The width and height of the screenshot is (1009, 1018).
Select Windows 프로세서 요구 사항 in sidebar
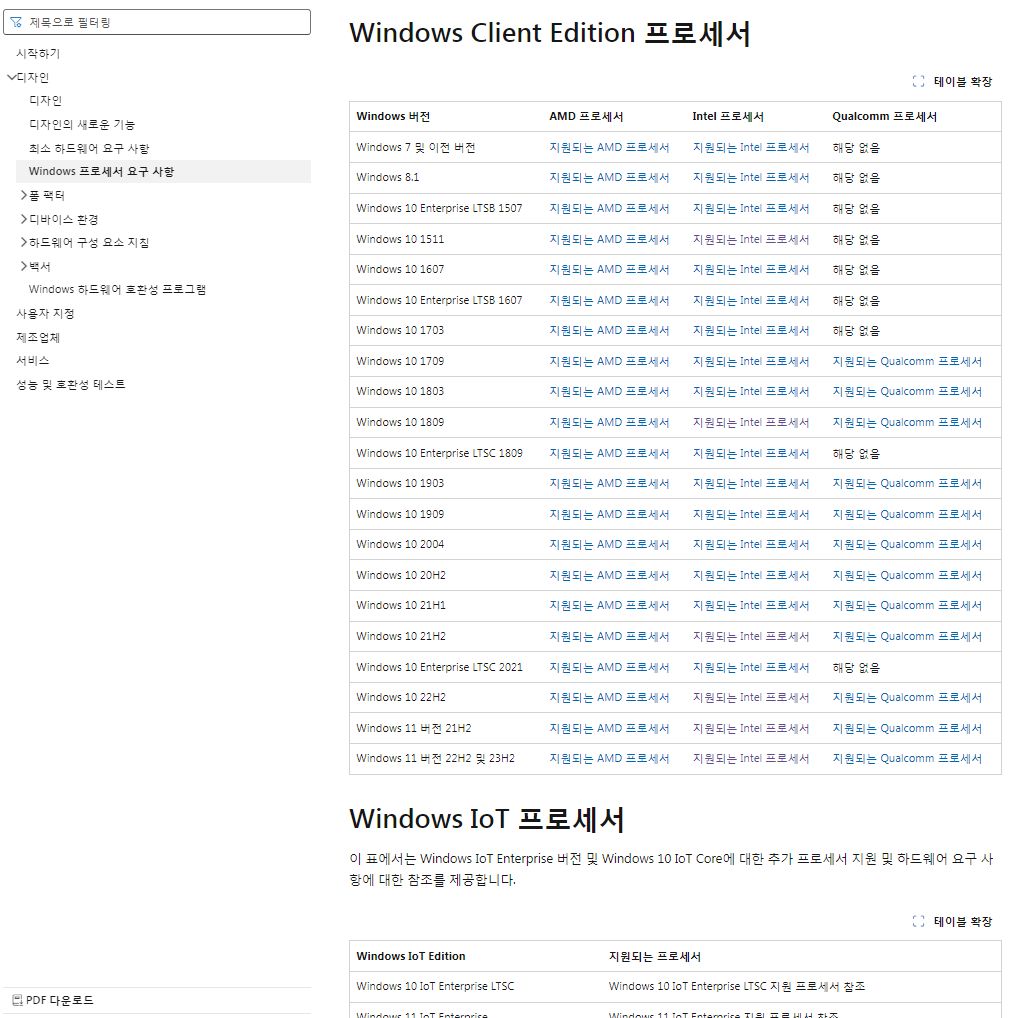coord(101,171)
